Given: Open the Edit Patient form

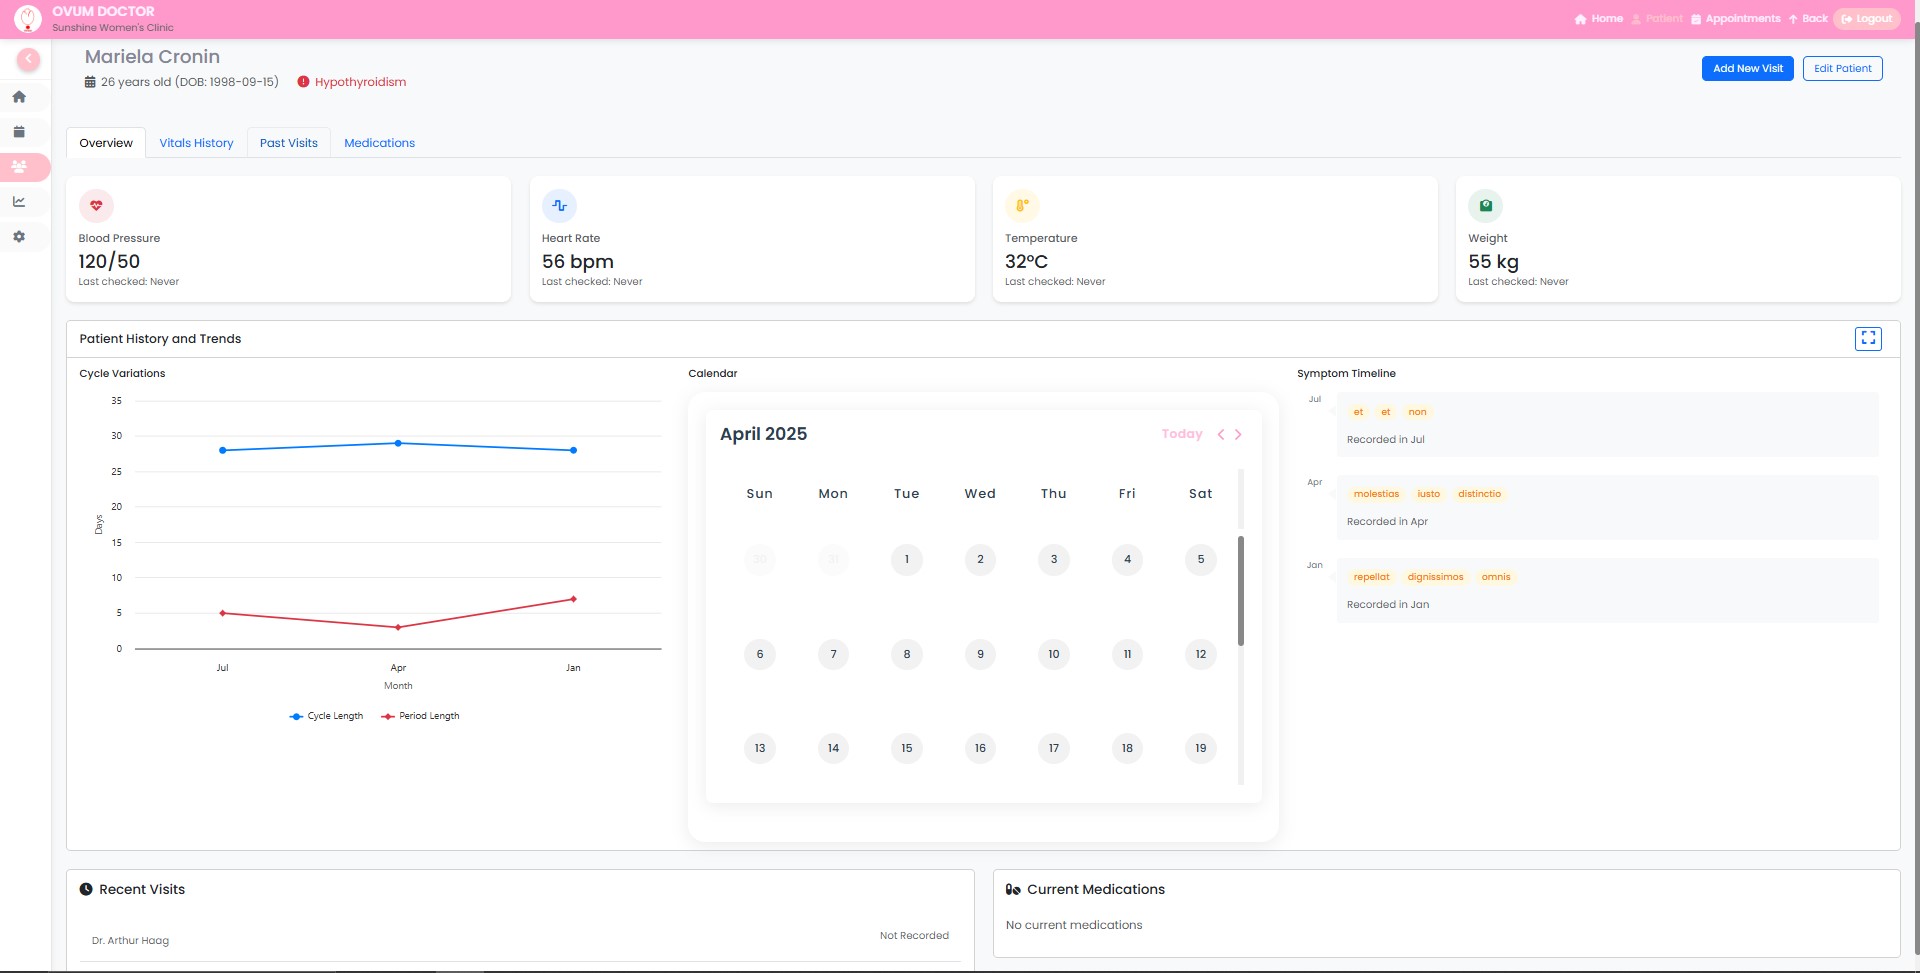Looking at the screenshot, I should coord(1842,68).
